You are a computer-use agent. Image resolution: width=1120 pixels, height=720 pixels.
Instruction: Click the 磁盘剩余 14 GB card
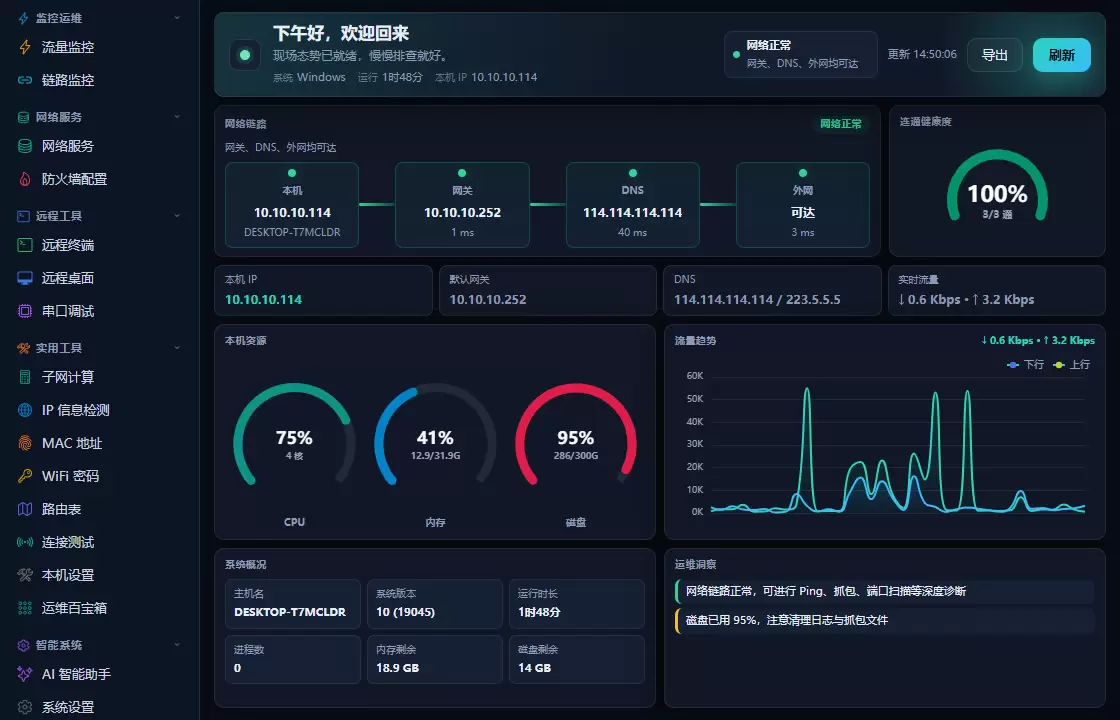pos(576,659)
